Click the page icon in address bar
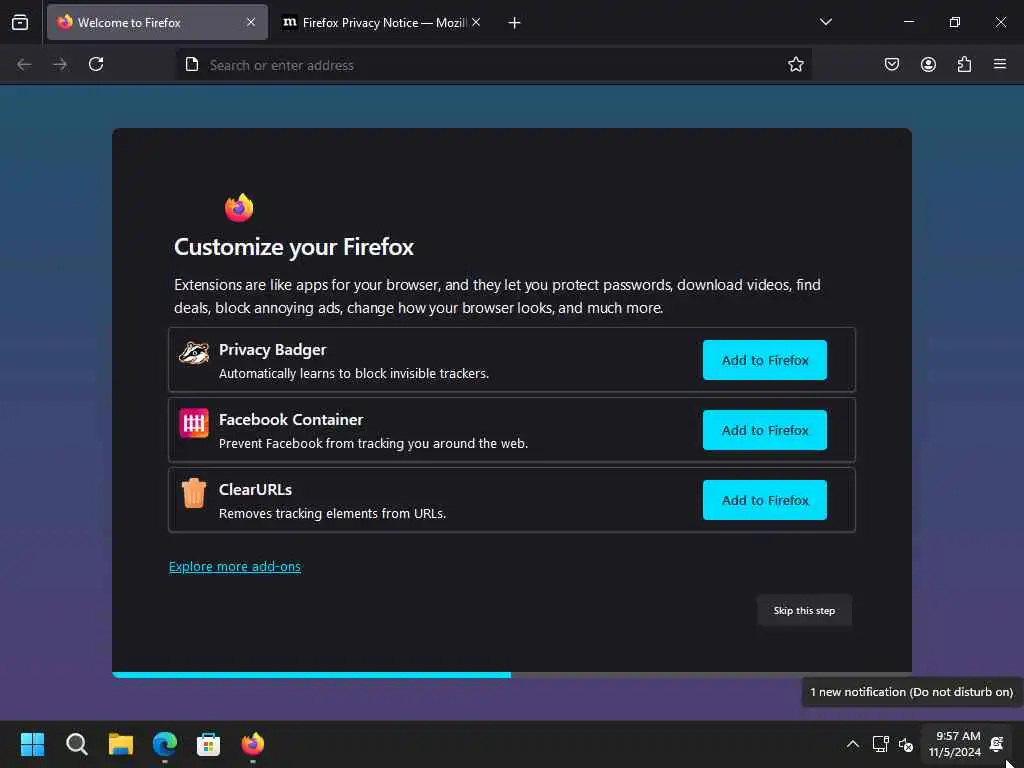The height and width of the screenshot is (768, 1024). click(x=192, y=64)
